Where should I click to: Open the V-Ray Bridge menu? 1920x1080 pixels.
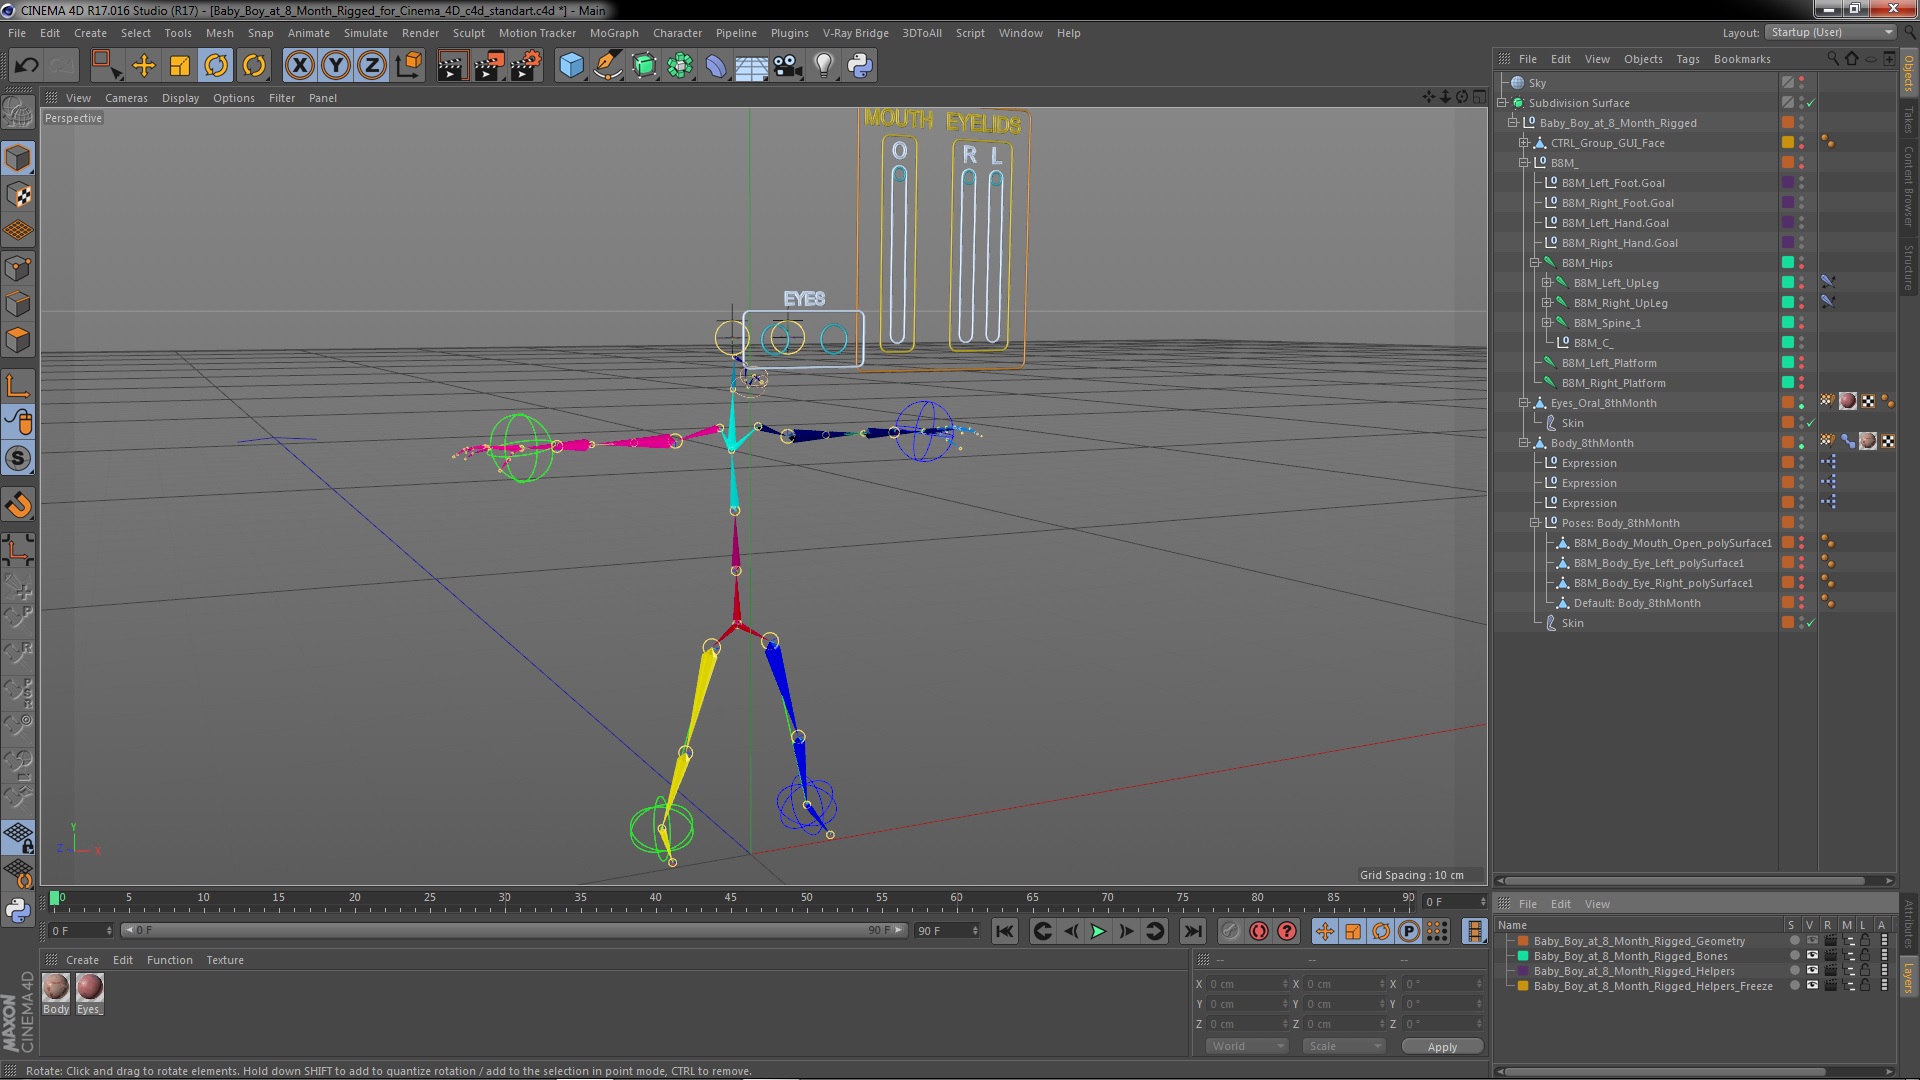click(855, 33)
